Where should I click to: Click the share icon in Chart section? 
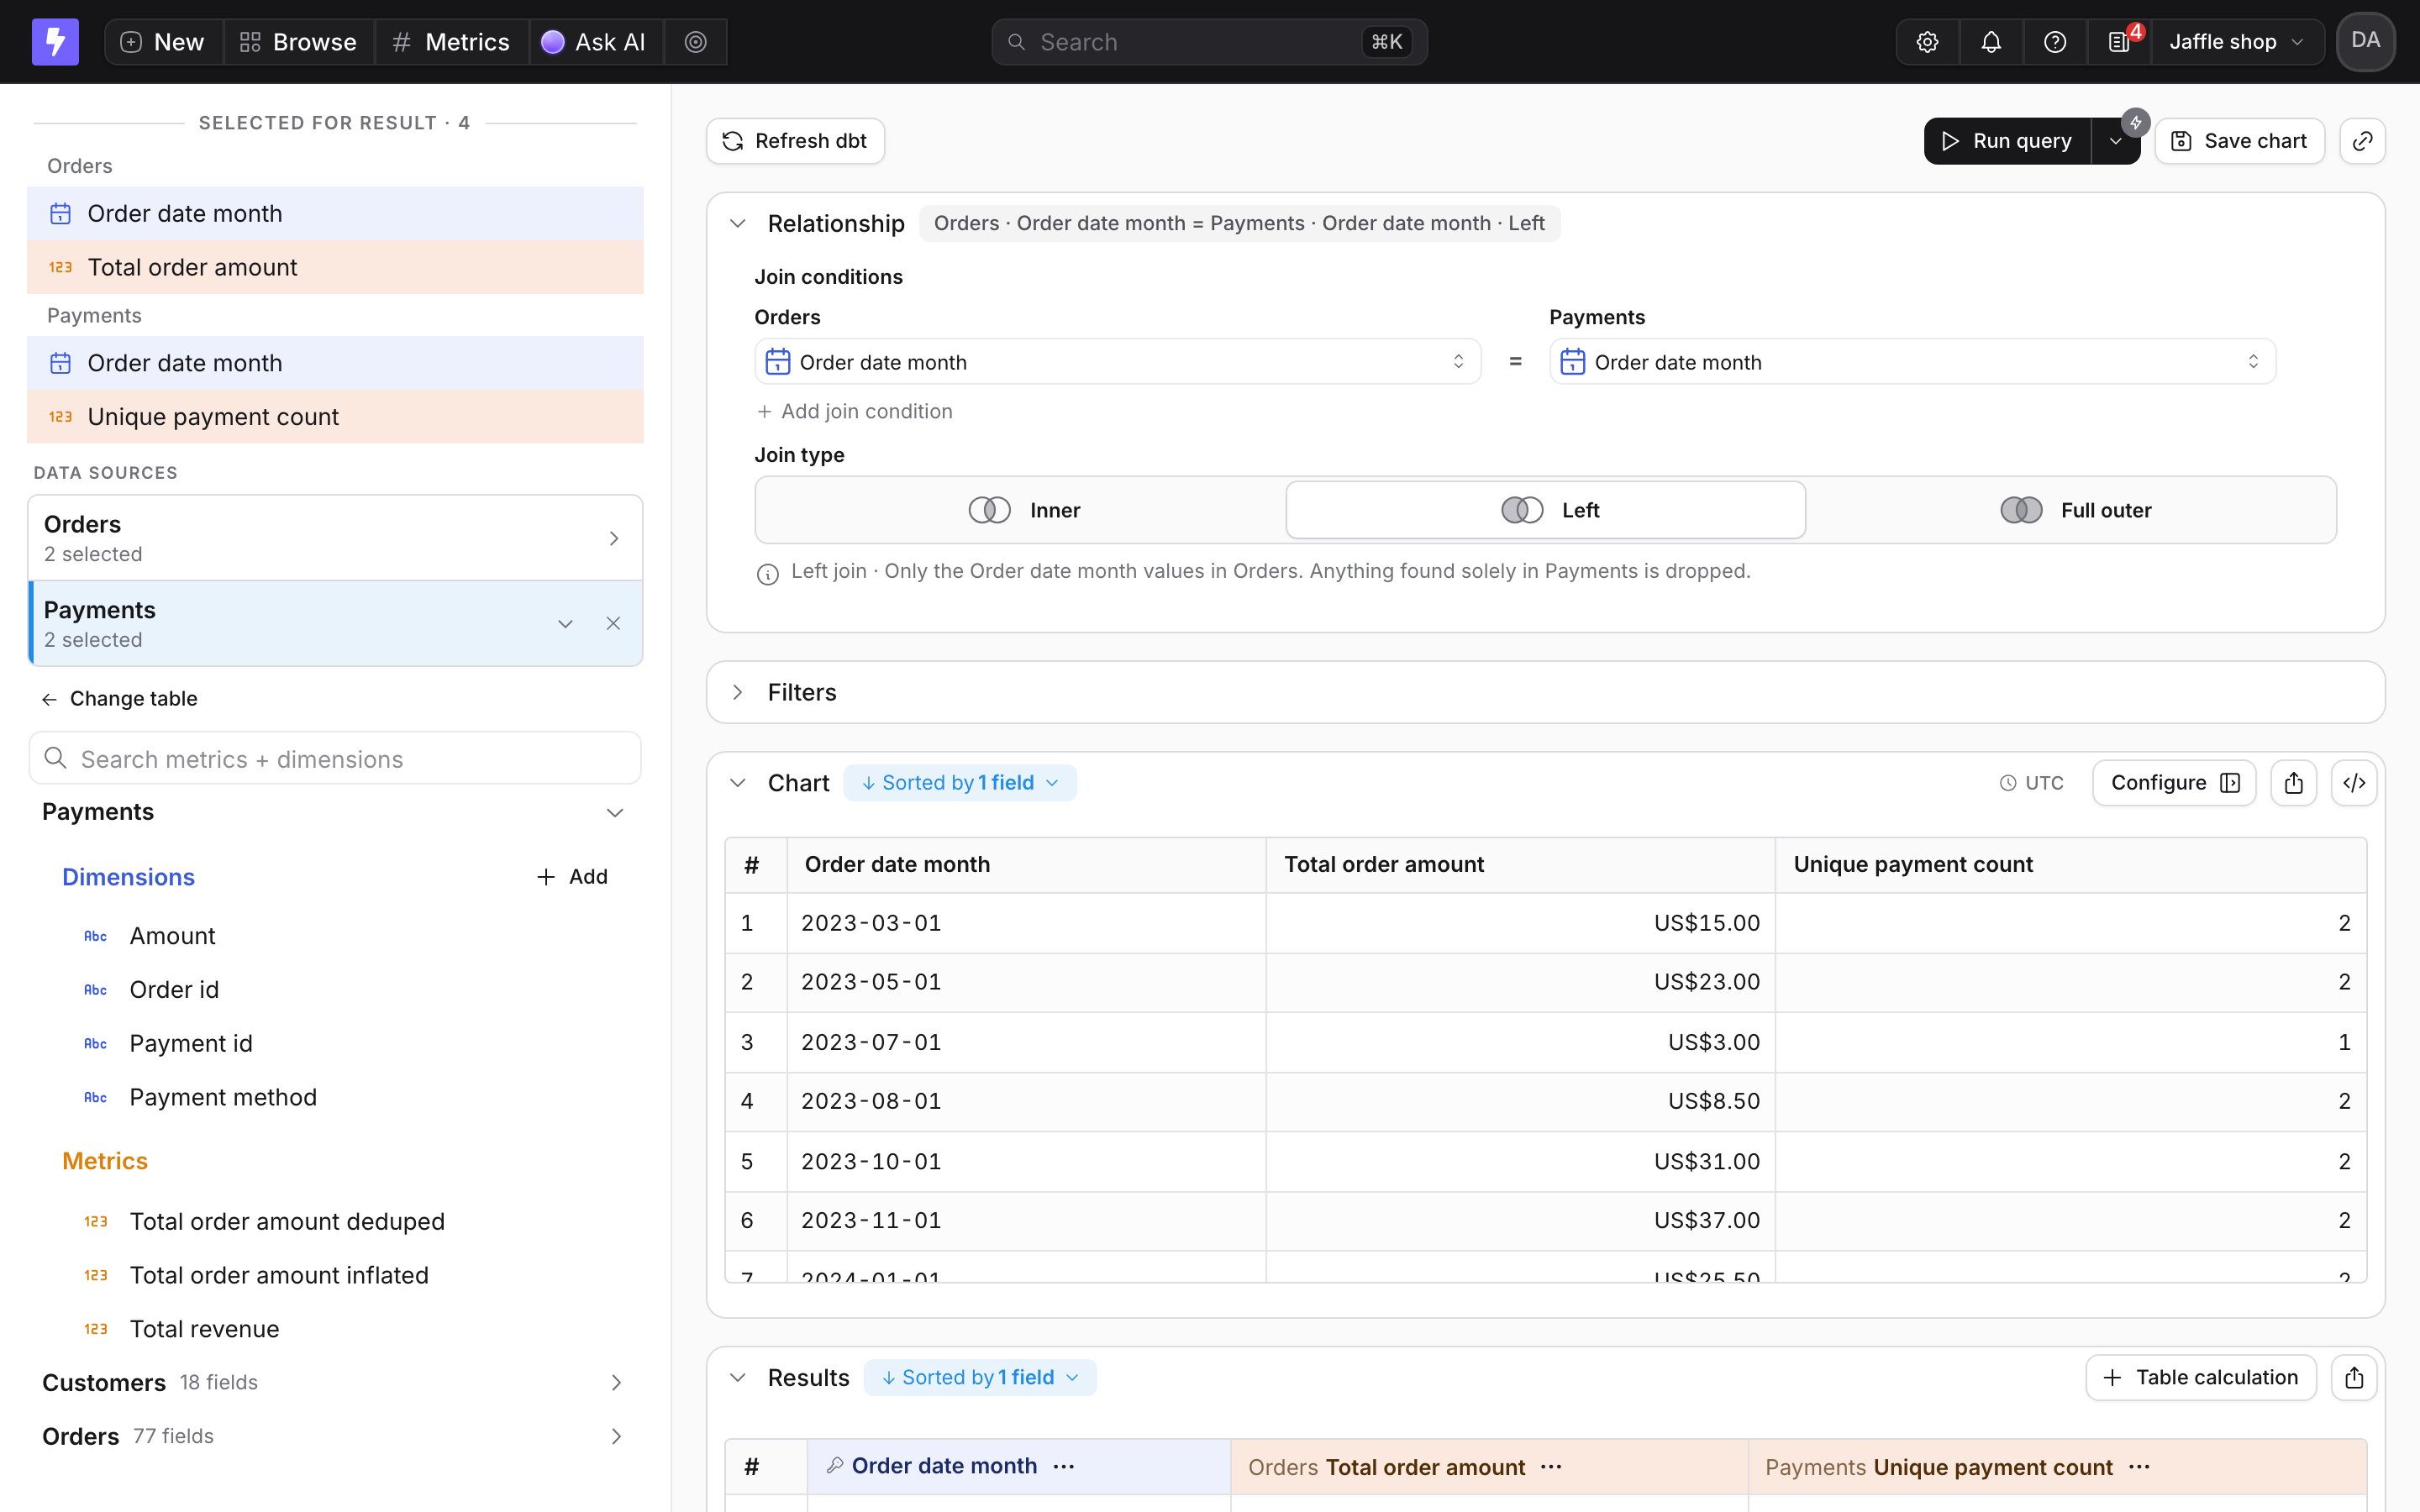point(2293,783)
